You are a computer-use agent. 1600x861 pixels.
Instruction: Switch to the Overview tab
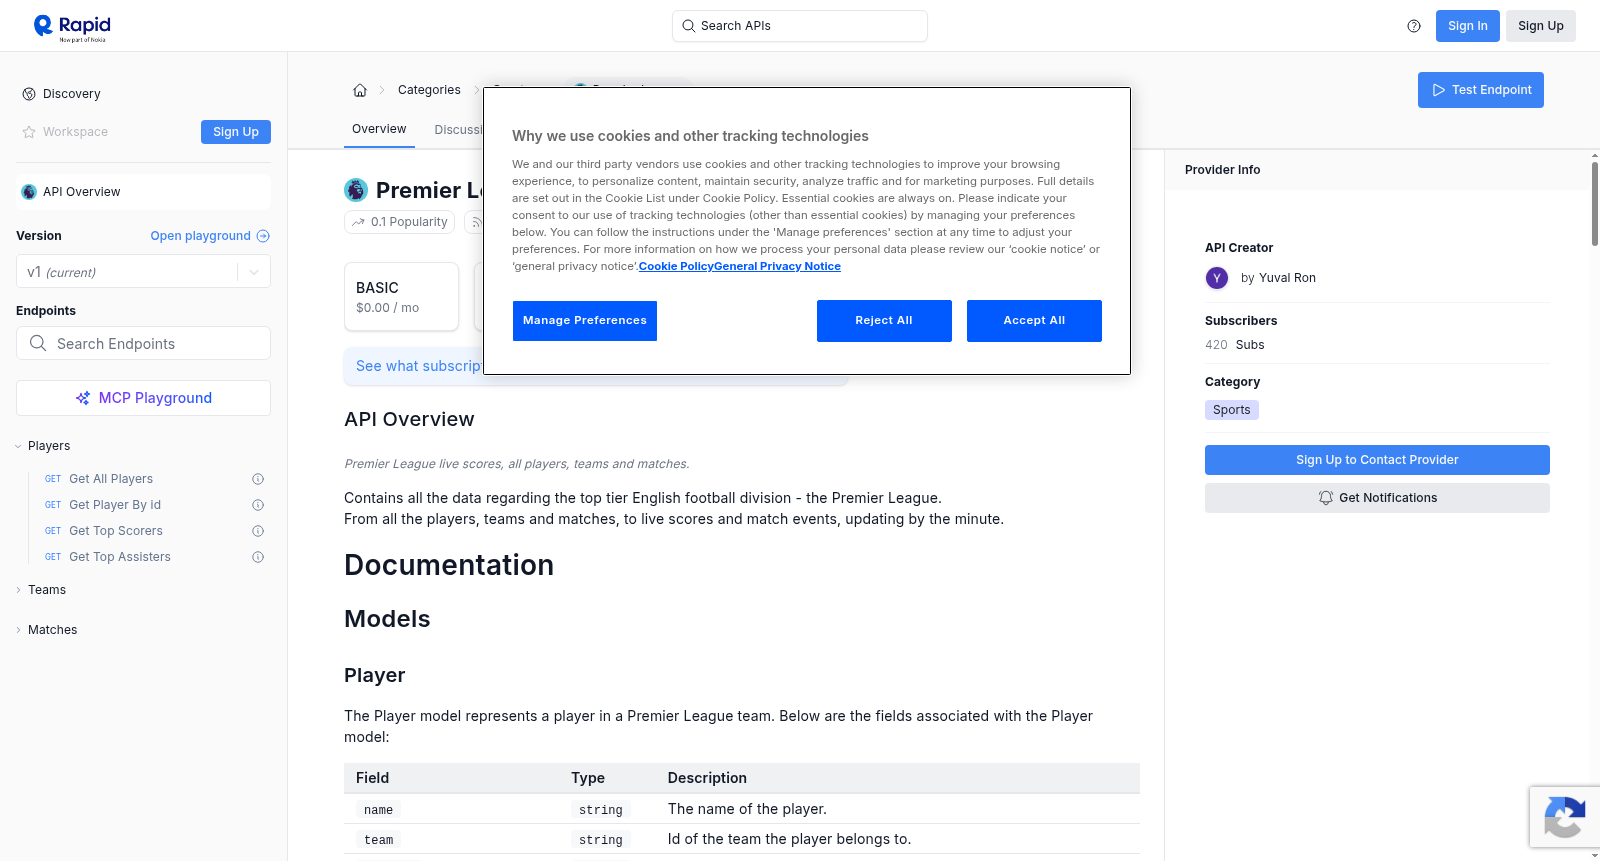coord(379,129)
